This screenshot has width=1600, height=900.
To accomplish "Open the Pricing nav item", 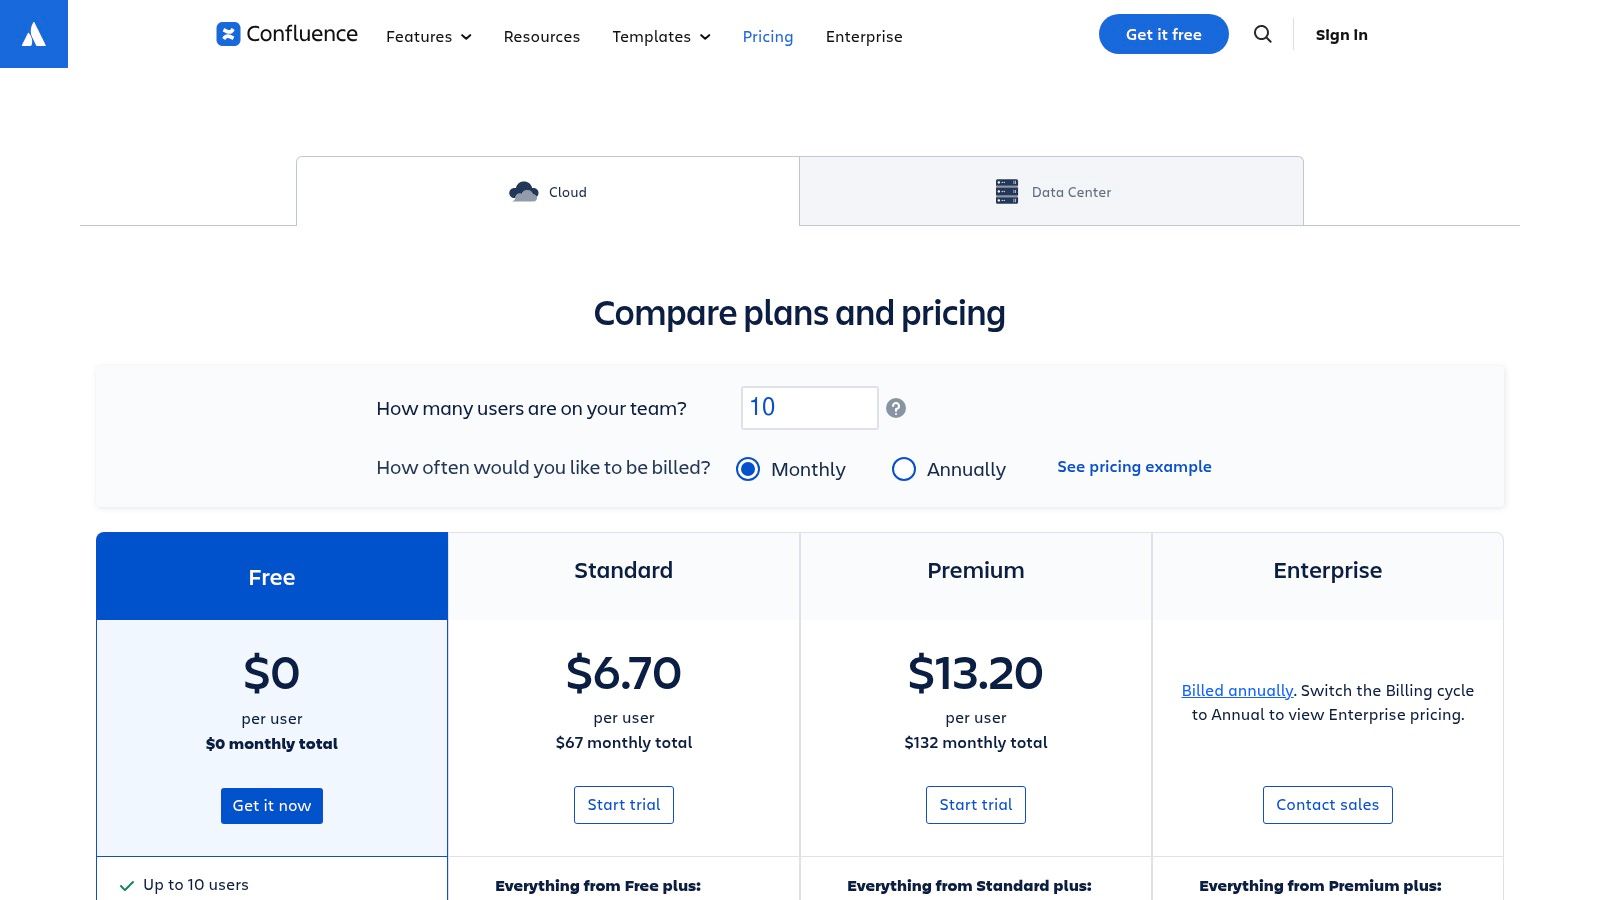I will 768,36.
